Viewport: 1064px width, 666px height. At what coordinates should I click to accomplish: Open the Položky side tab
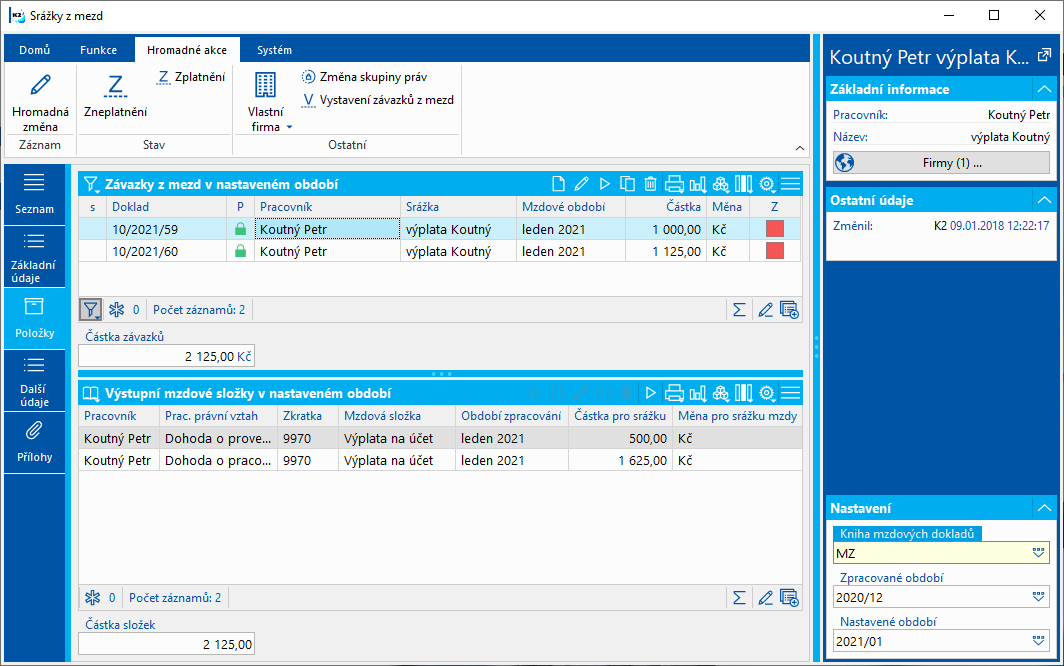coord(35,318)
